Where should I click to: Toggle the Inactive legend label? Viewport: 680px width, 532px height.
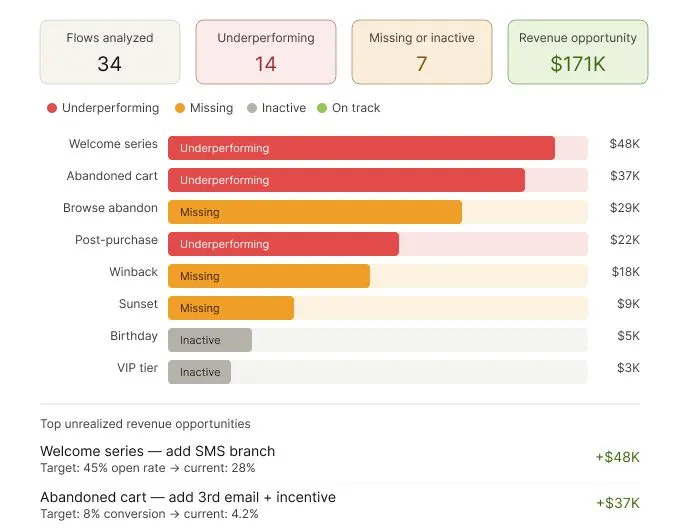click(284, 108)
